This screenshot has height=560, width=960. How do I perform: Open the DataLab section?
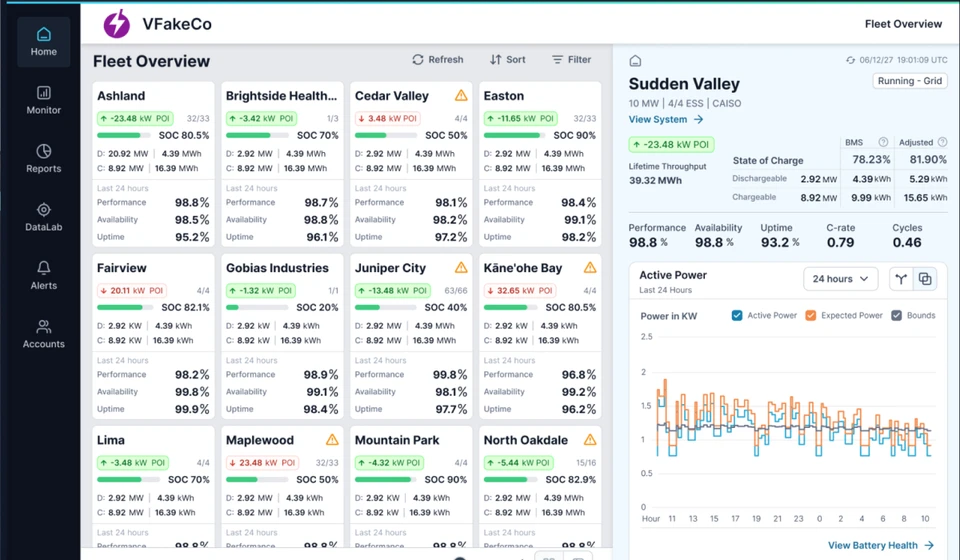tap(43, 217)
